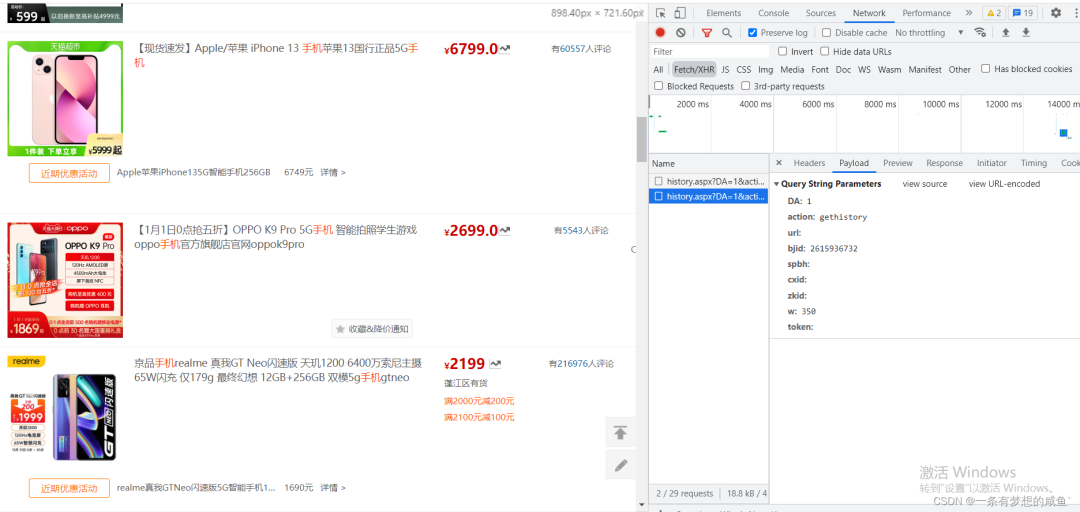Open the Timing tab

pyautogui.click(x=1033, y=163)
